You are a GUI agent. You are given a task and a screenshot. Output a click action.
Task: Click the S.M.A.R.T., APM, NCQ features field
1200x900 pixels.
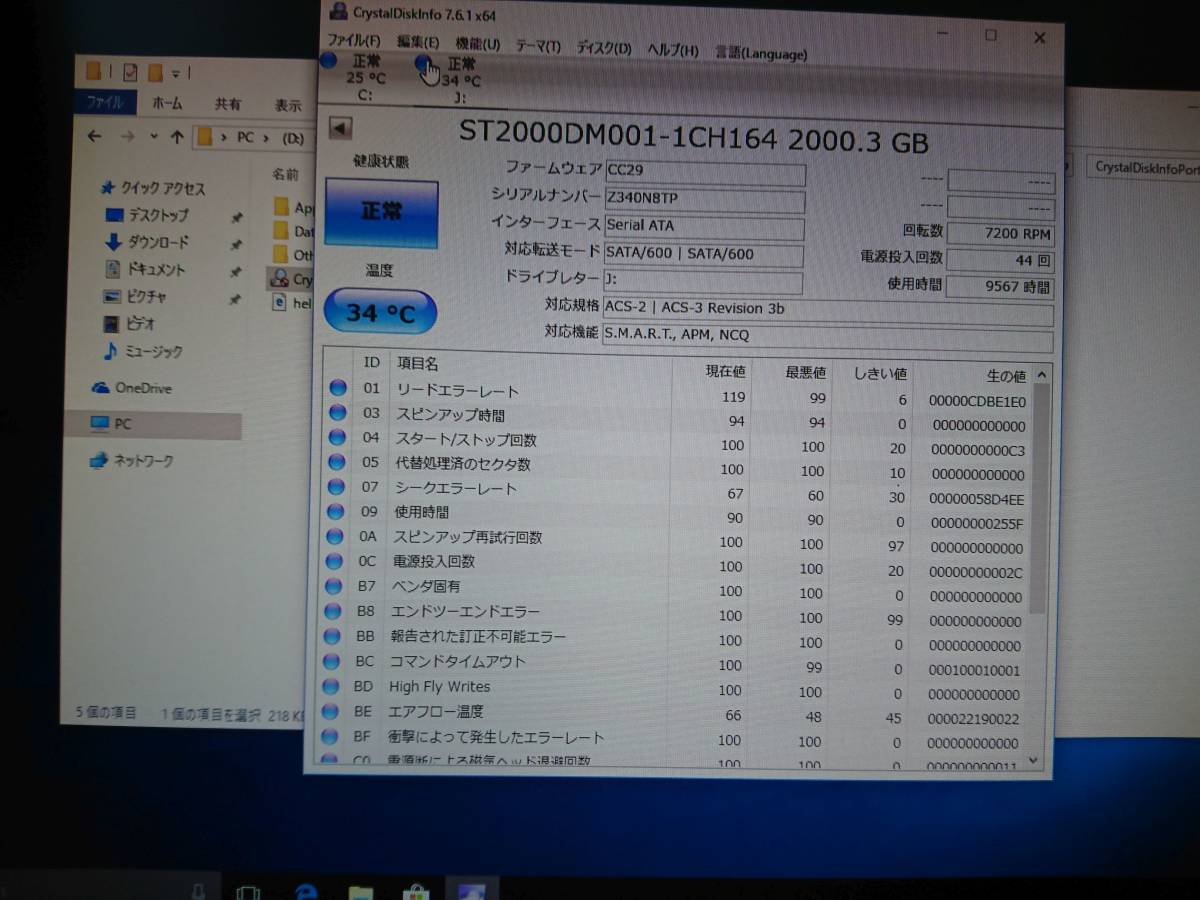828,338
